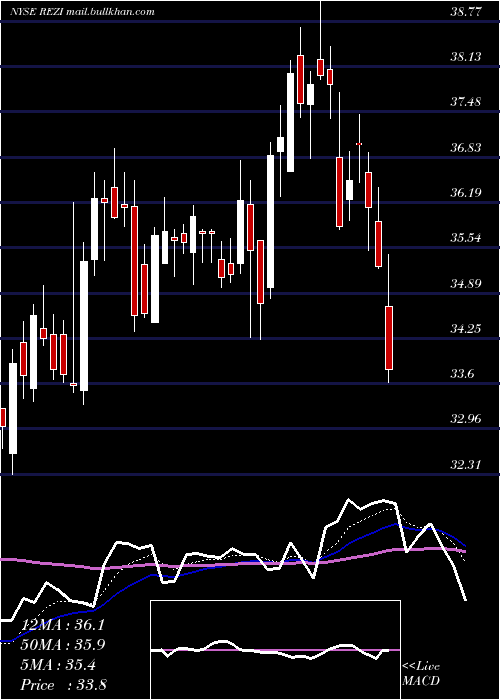Screen dimensions: 500x700
Task: Select the 34.25 price axis label
Action: pyautogui.click(x=466, y=329)
